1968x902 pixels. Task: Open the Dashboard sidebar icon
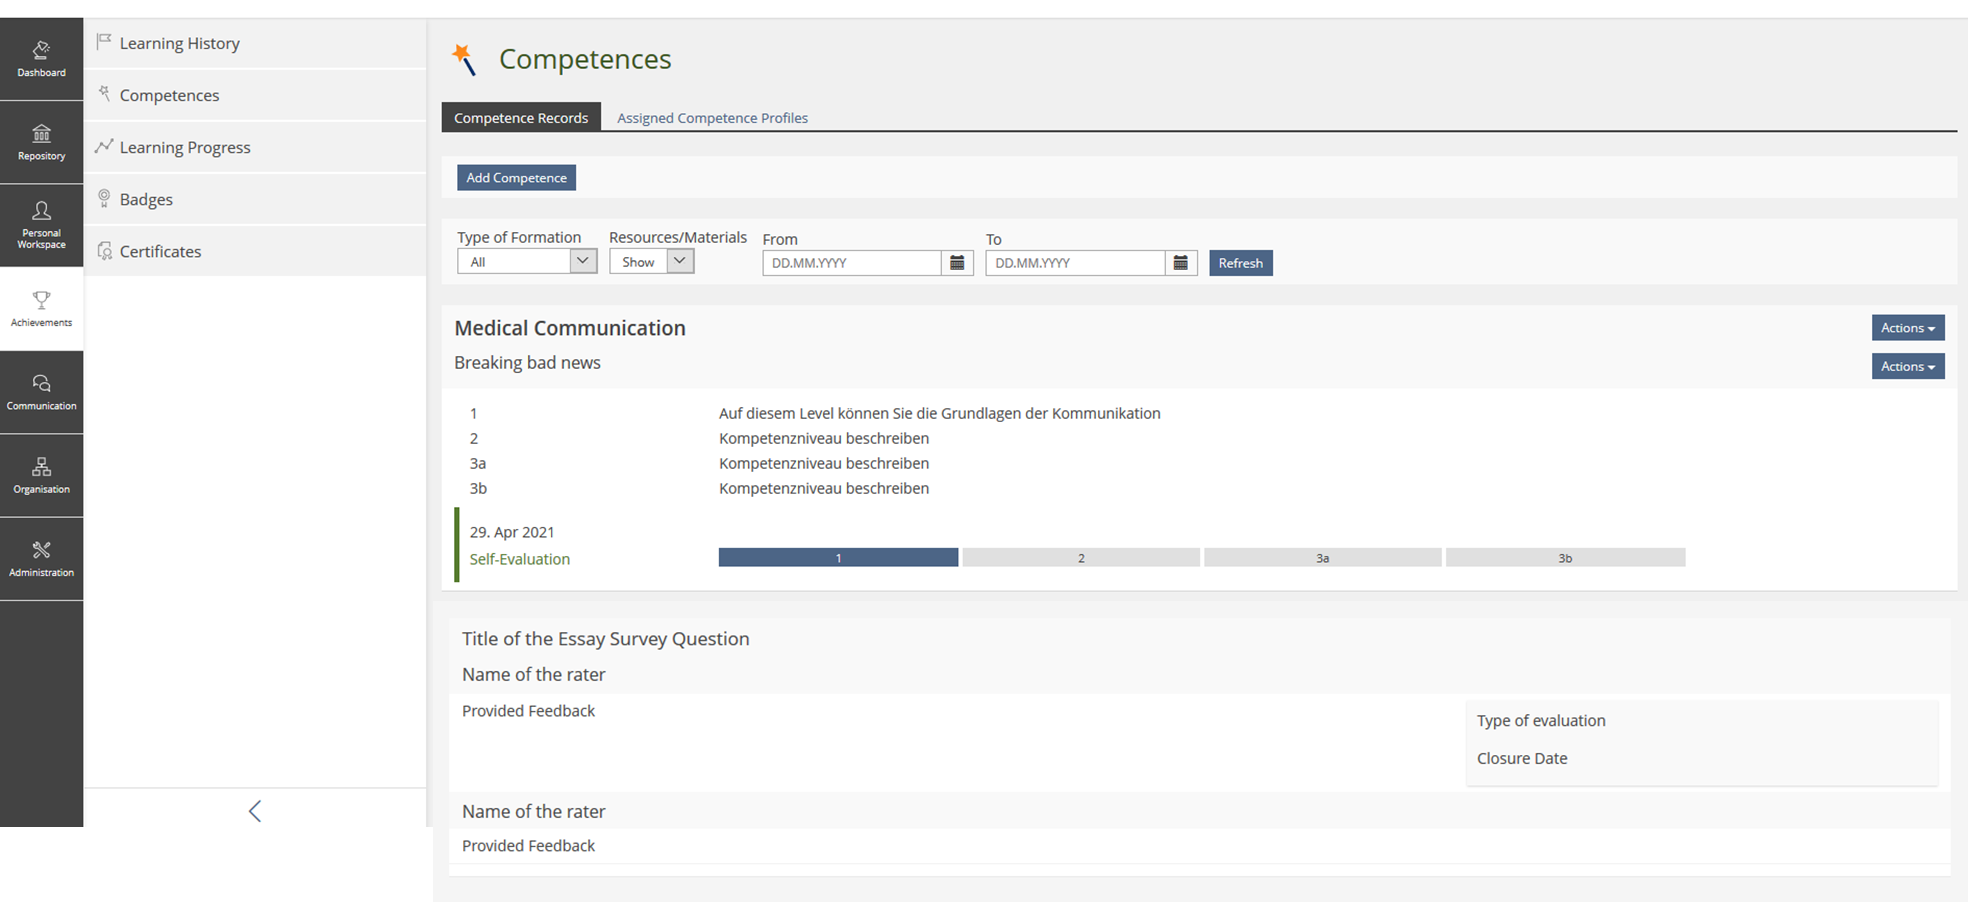point(41,58)
